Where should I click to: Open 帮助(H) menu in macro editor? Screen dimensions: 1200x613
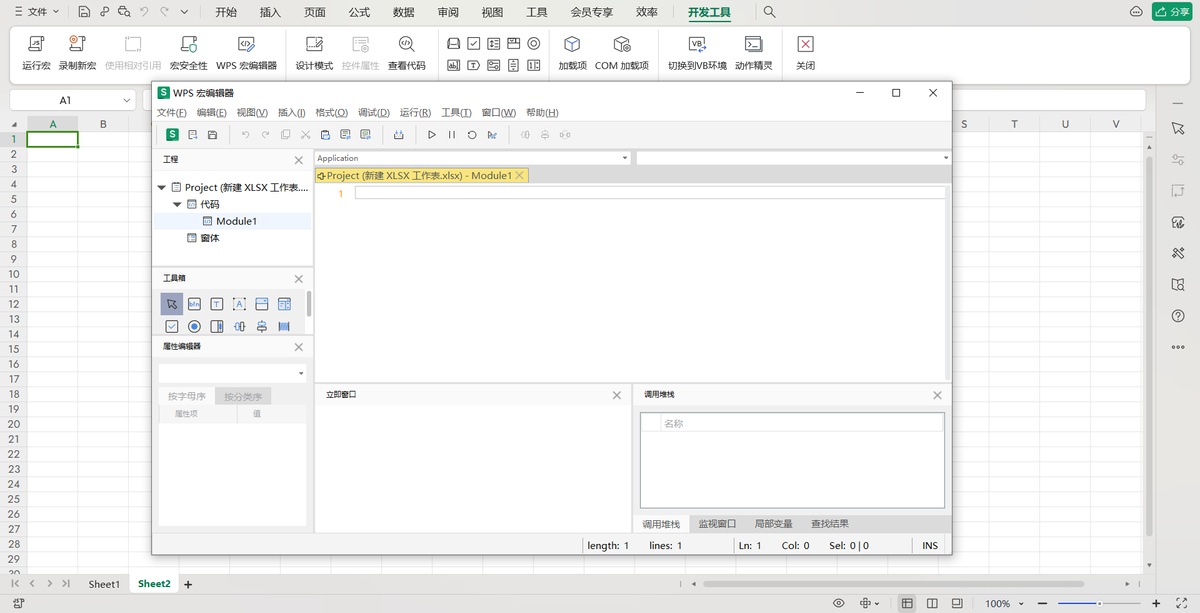pos(542,113)
